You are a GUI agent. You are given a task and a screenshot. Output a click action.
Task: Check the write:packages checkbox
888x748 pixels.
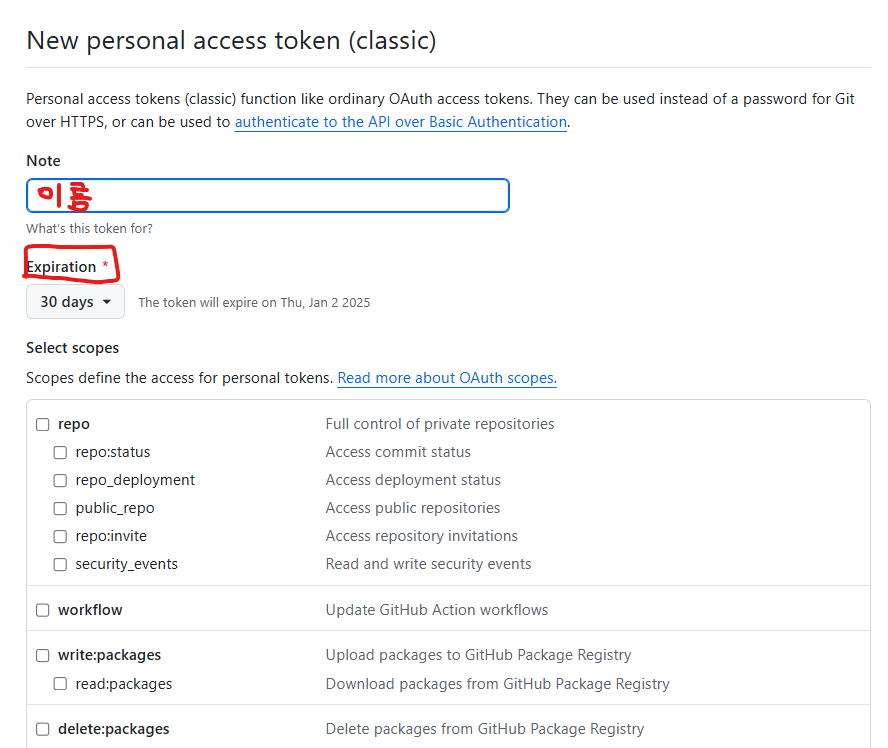(x=42, y=655)
